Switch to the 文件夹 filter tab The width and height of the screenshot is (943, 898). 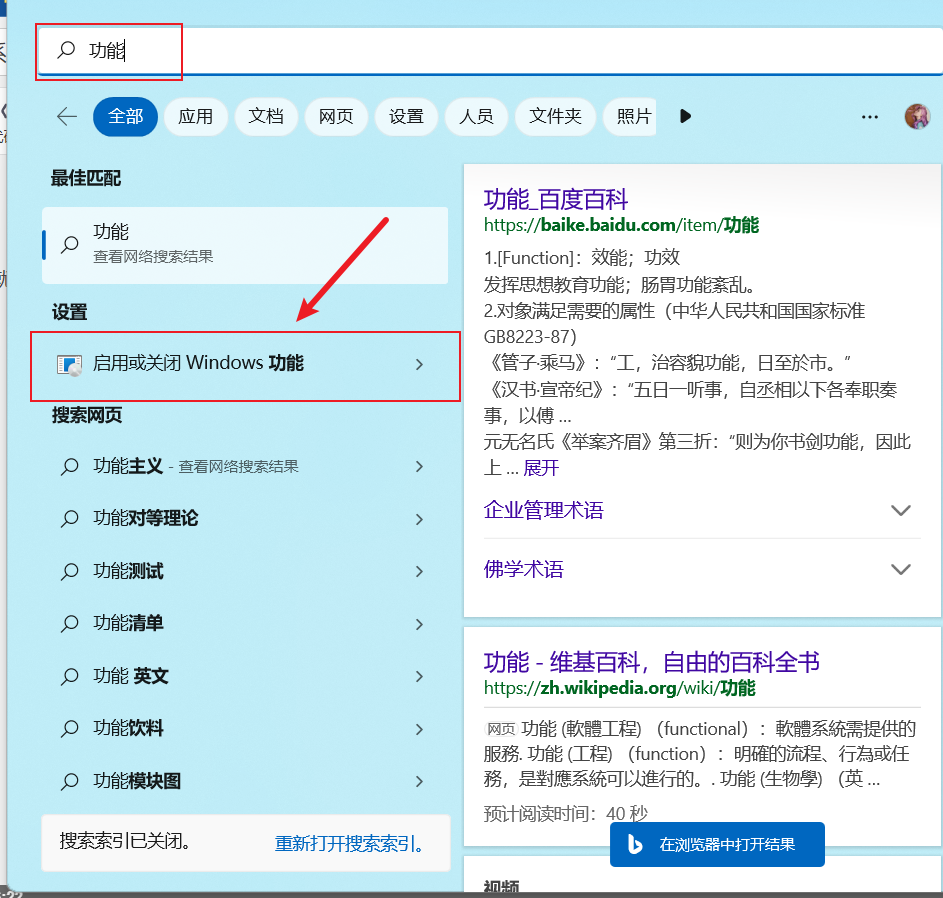(555, 116)
